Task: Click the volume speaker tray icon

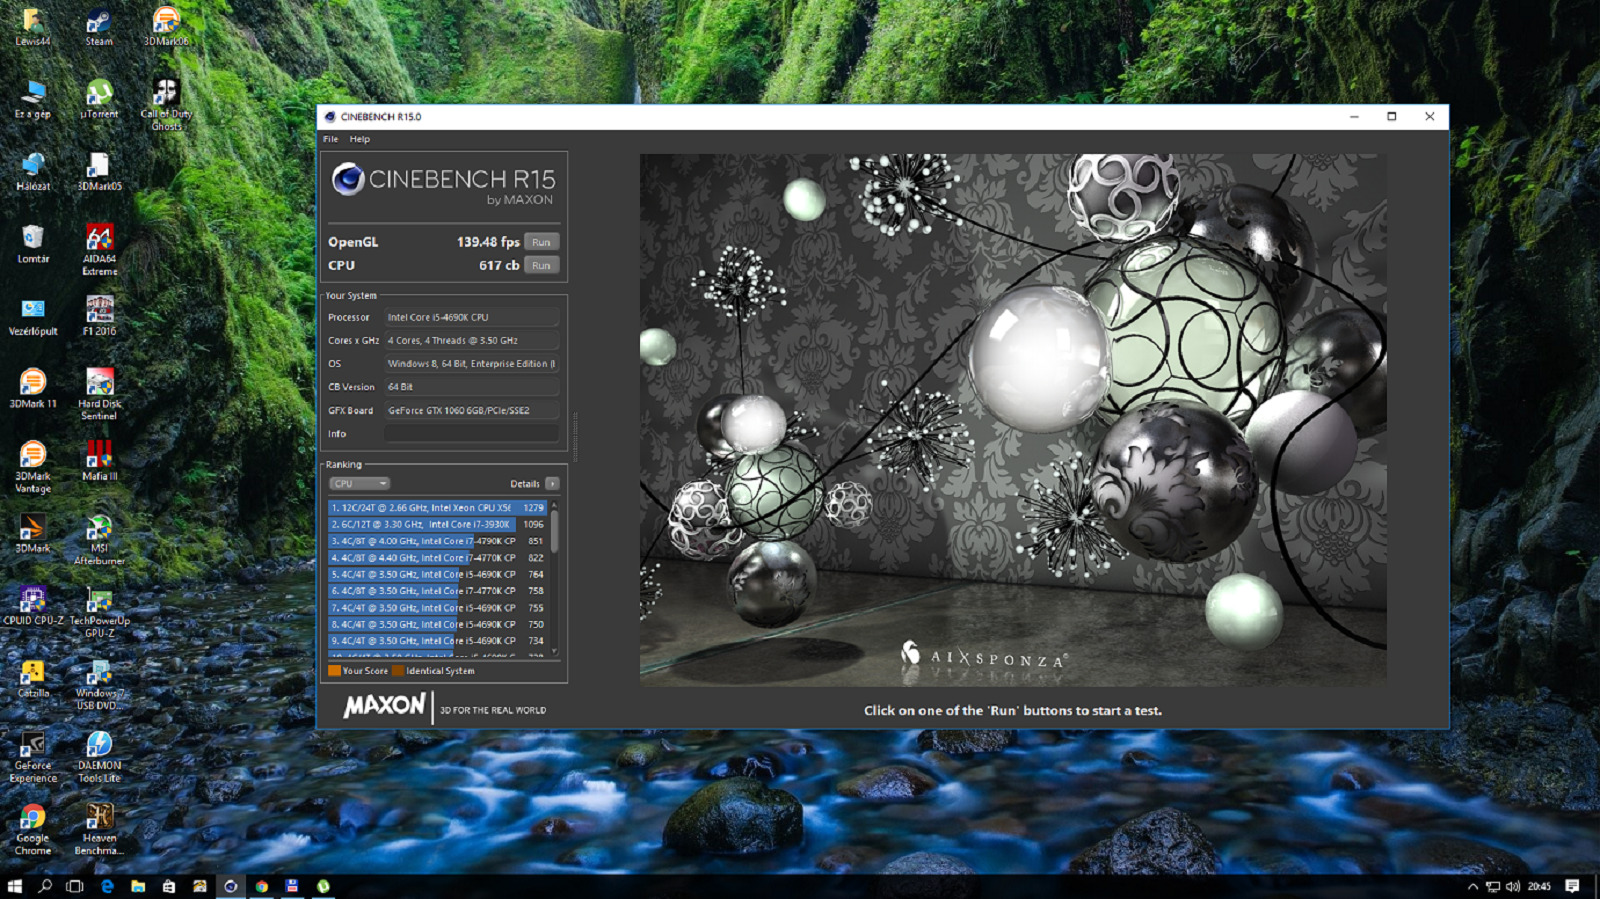Action: coord(1512,886)
